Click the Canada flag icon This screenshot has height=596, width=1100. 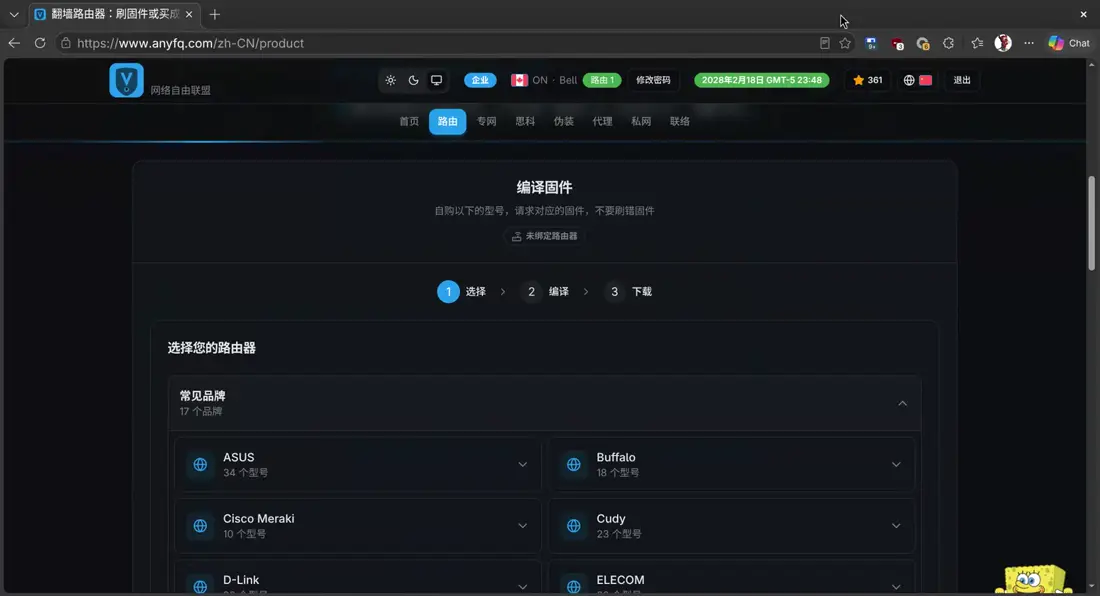[x=519, y=80]
